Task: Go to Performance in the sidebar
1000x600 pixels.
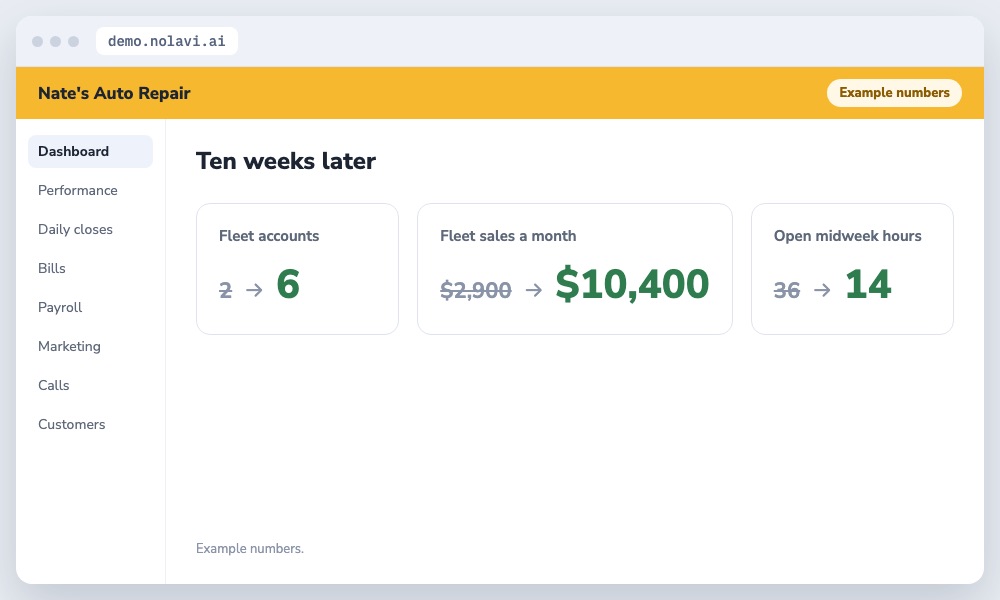Action: pos(78,190)
